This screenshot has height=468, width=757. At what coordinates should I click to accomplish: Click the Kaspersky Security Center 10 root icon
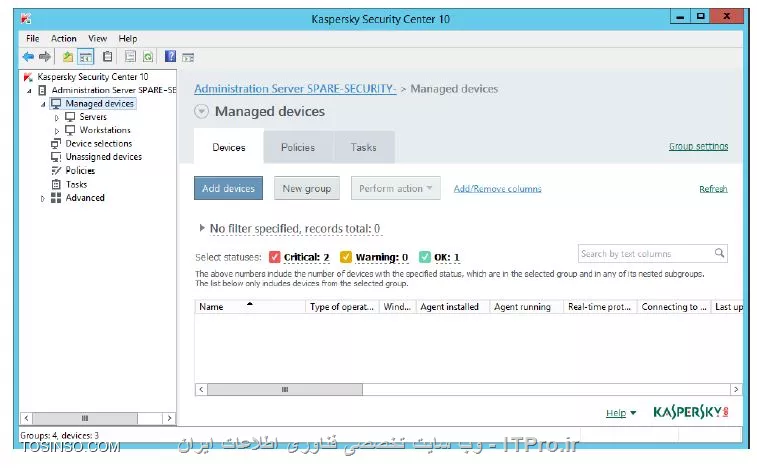point(28,77)
